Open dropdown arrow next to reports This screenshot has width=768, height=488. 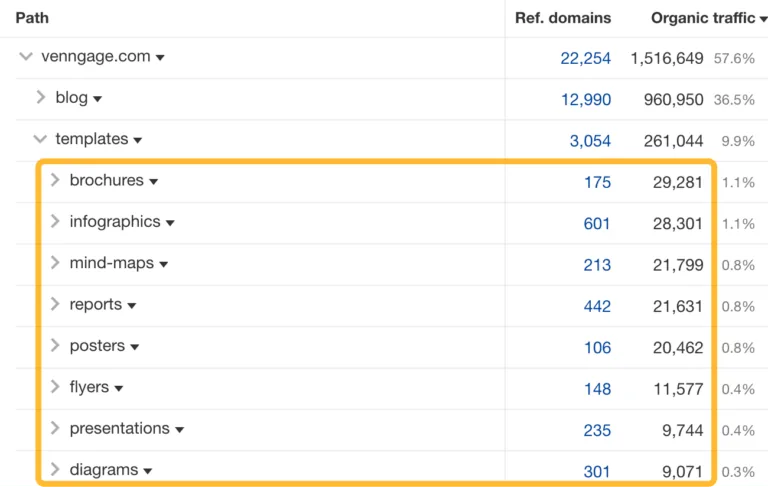[131, 306]
